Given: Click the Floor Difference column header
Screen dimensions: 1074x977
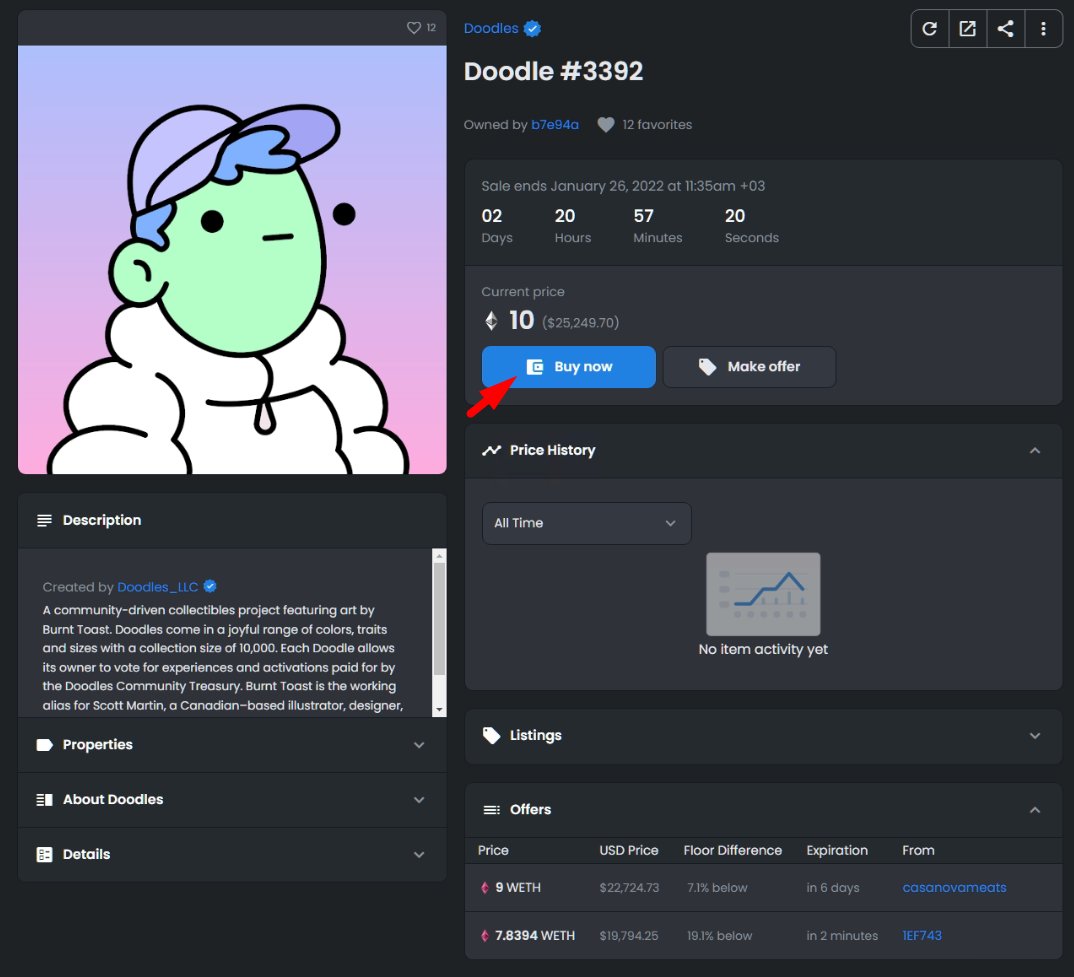Looking at the screenshot, I should coord(732,850).
